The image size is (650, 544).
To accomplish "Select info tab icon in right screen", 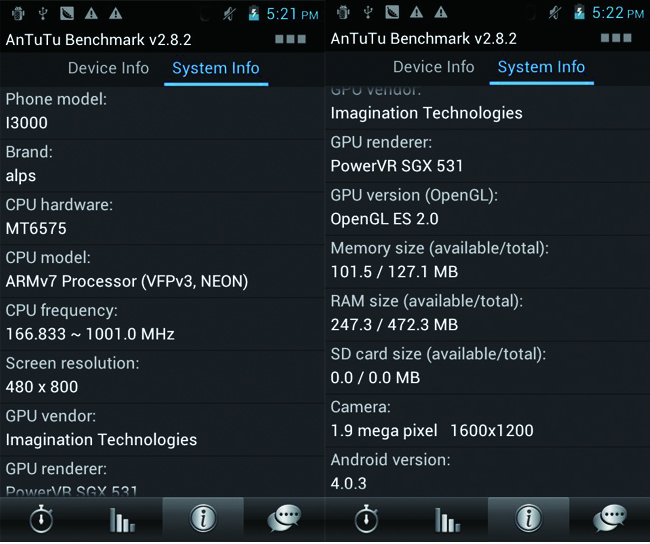I will click(x=529, y=518).
